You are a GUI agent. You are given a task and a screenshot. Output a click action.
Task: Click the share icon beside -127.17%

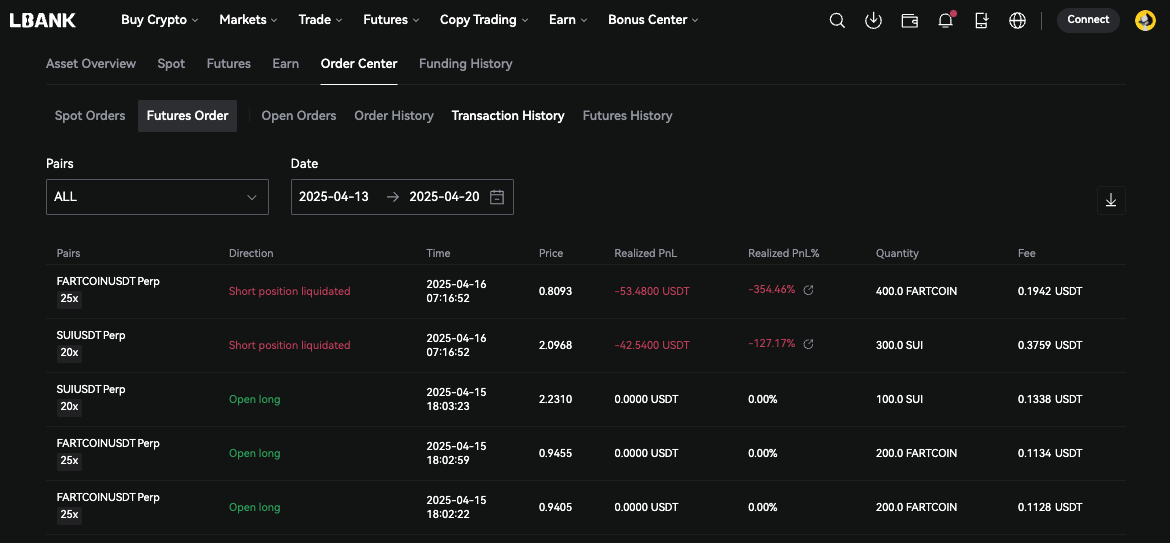[809, 344]
